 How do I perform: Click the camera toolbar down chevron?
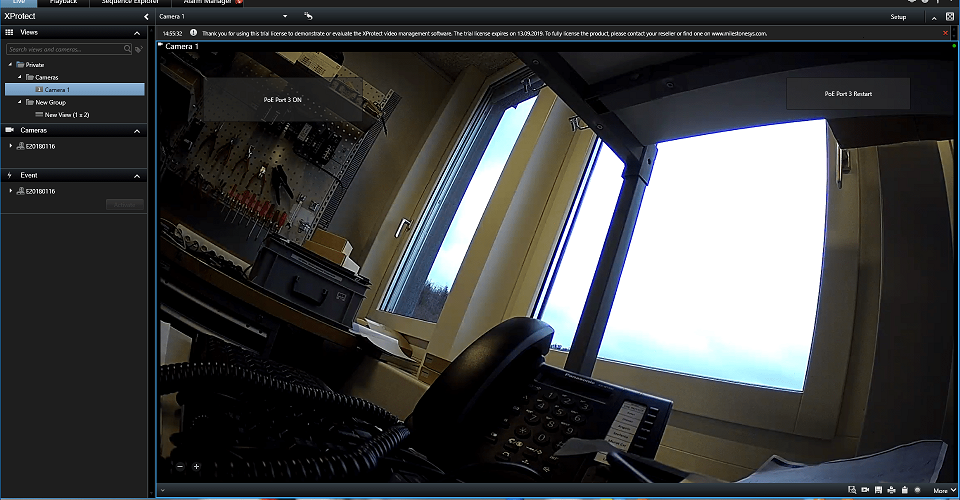click(x=162, y=490)
